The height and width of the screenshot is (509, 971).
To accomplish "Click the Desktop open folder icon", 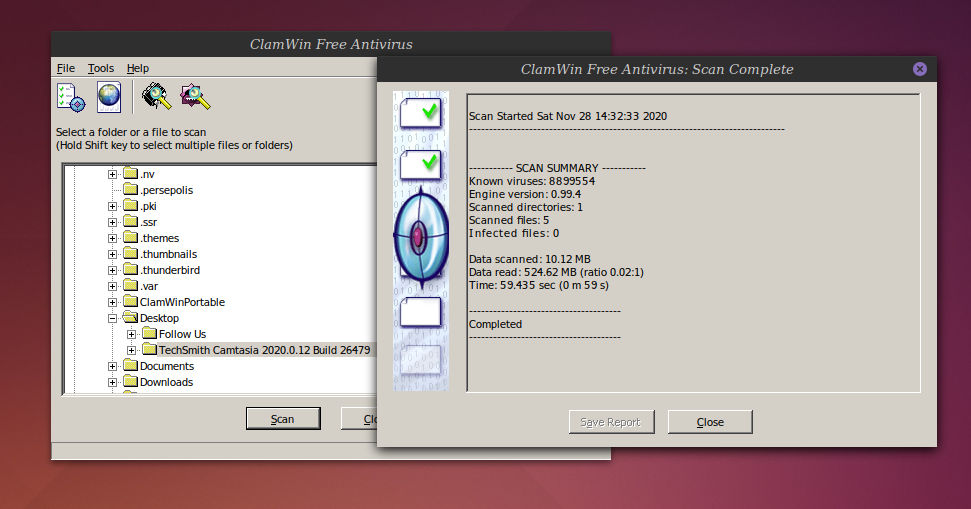I will 130,317.
